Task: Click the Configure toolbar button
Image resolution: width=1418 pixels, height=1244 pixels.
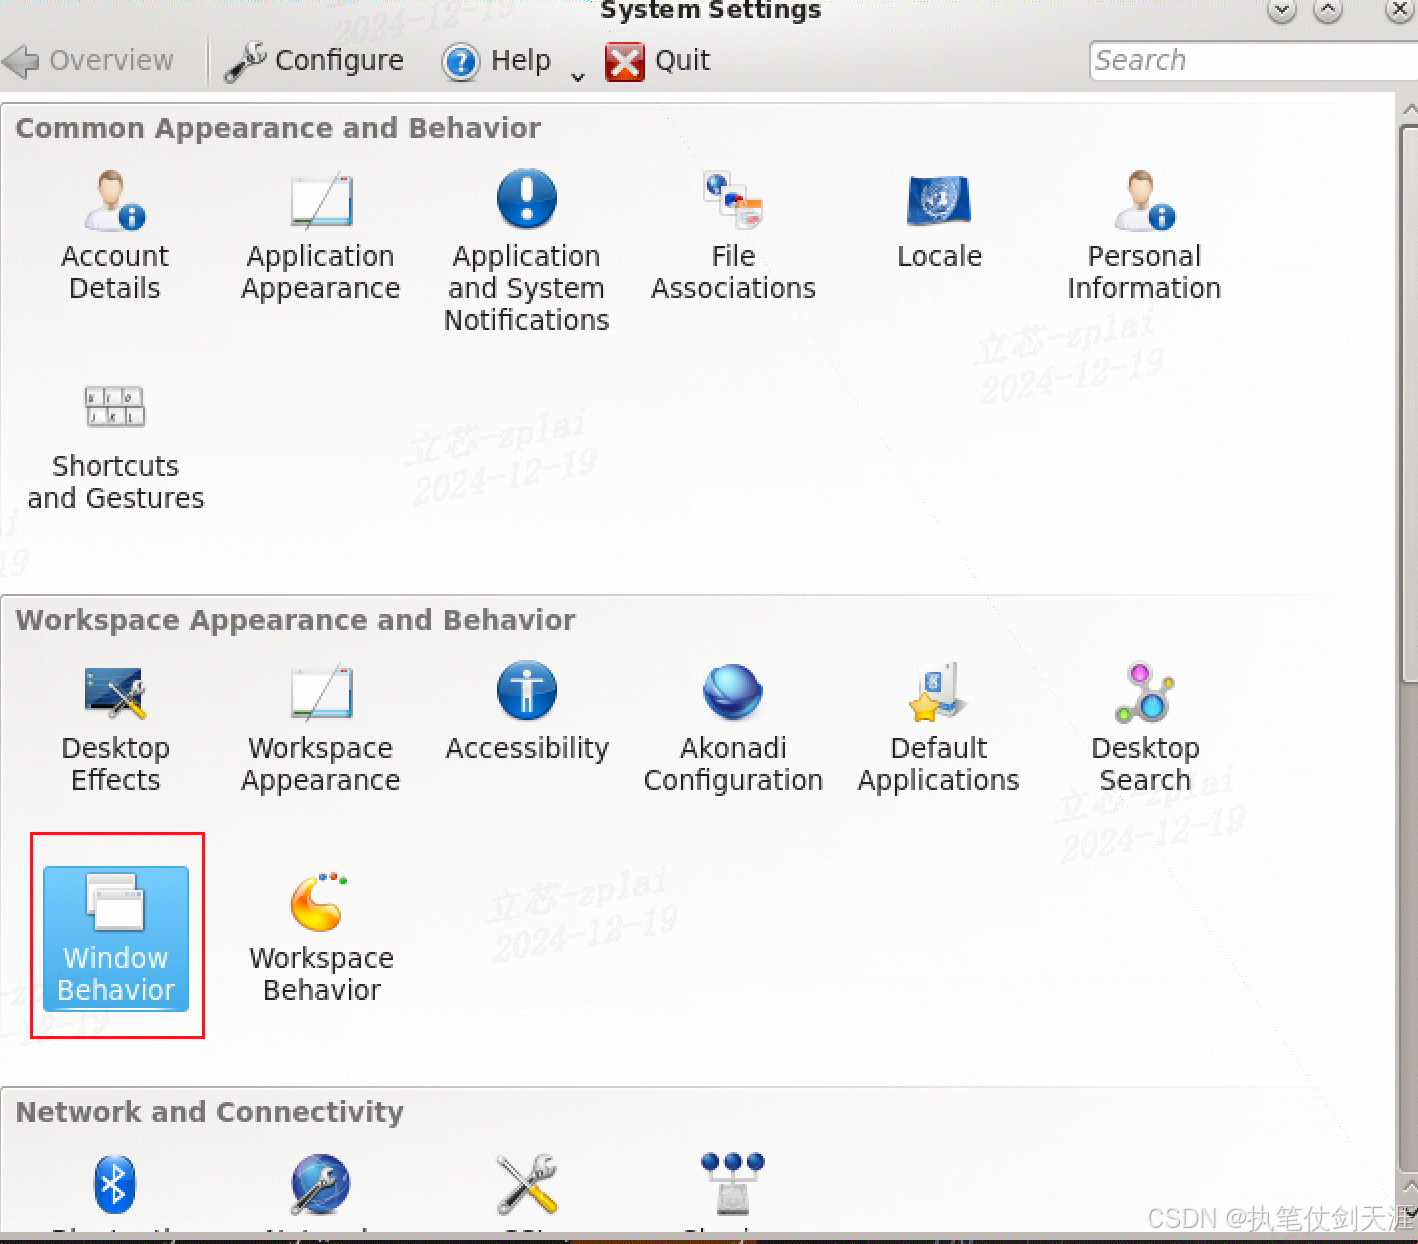Action: tap(314, 61)
